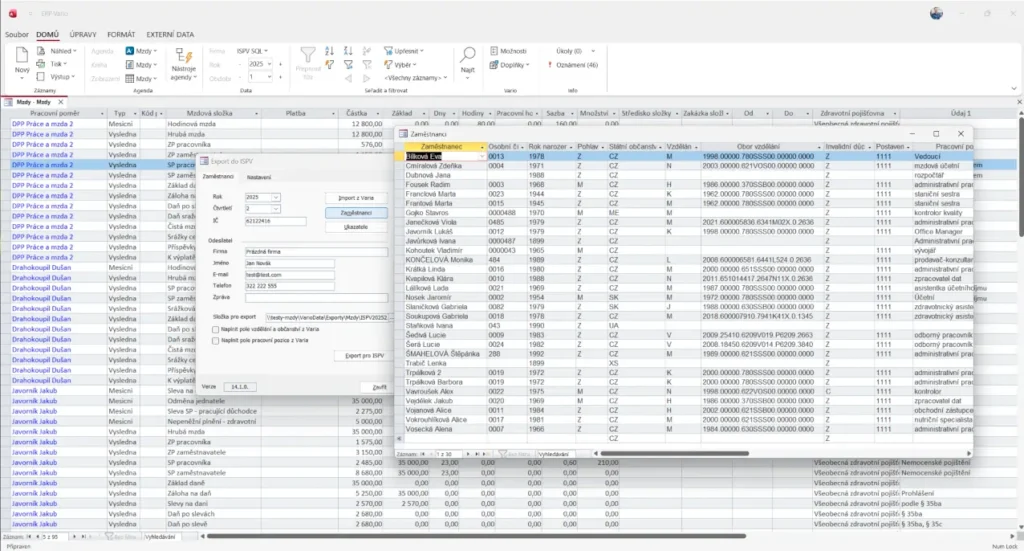Open the Čtvrtletí dropdown in Export dialog
Image resolution: width=1024 pixels, height=551 pixels.
[276, 209]
